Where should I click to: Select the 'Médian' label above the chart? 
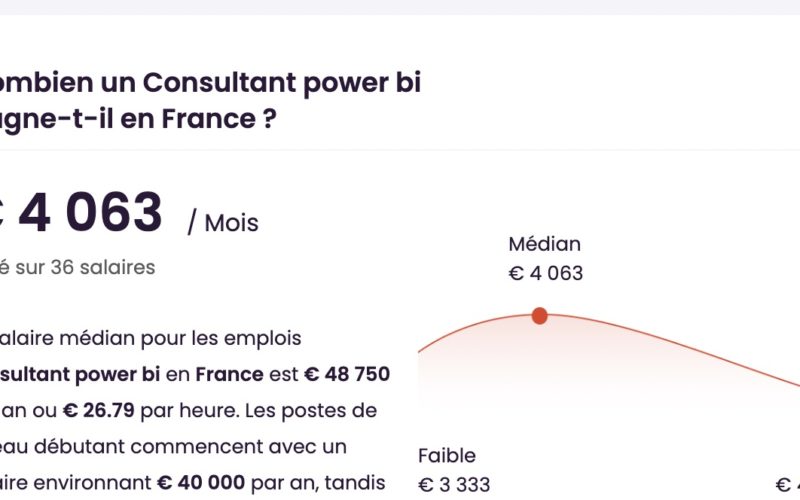(x=544, y=244)
